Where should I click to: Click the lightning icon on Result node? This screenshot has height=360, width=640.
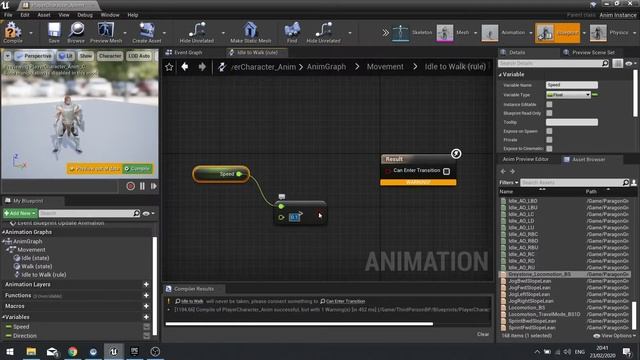click(x=456, y=153)
